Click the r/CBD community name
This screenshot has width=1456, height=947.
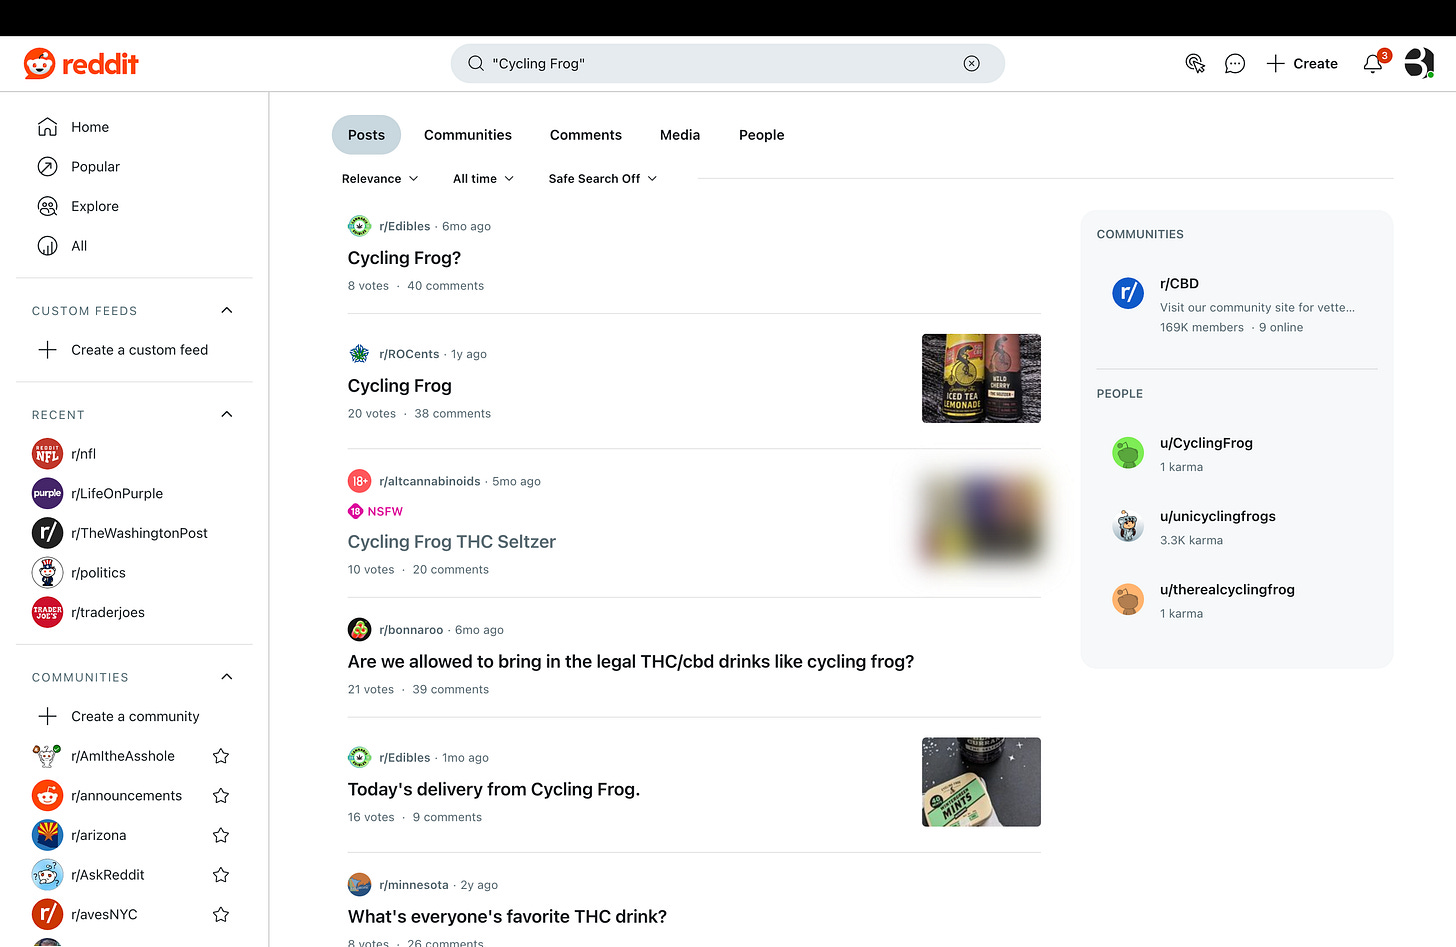click(x=1179, y=284)
